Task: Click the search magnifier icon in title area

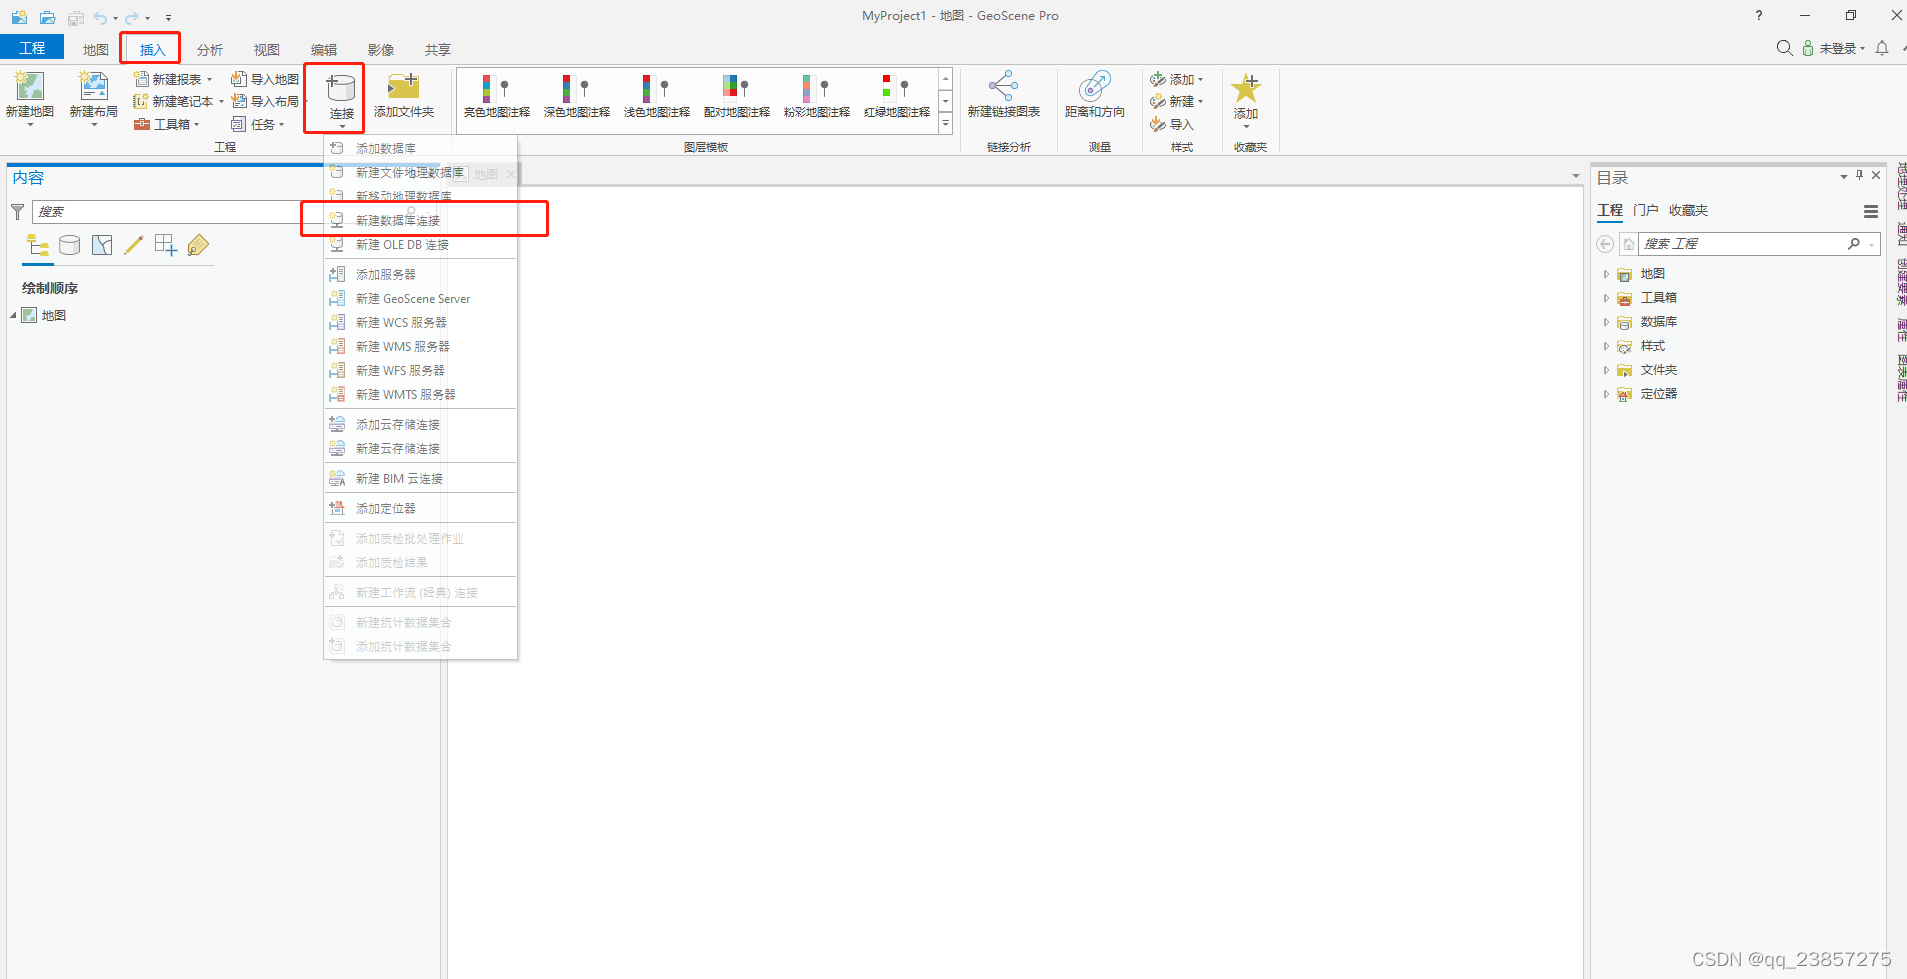Action: tap(1783, 48)
